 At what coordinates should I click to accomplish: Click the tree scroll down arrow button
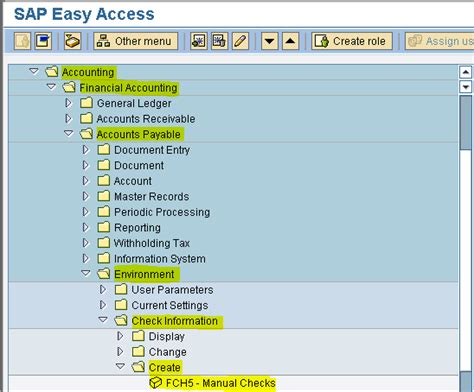point(465,87)
